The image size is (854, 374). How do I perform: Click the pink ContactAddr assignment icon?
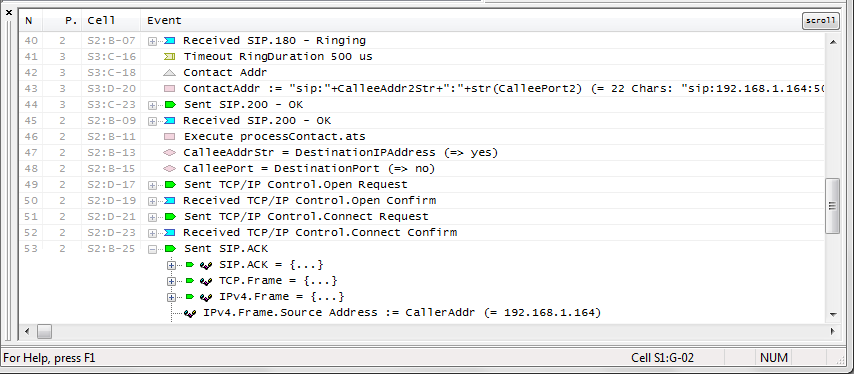tap(169, 88)
